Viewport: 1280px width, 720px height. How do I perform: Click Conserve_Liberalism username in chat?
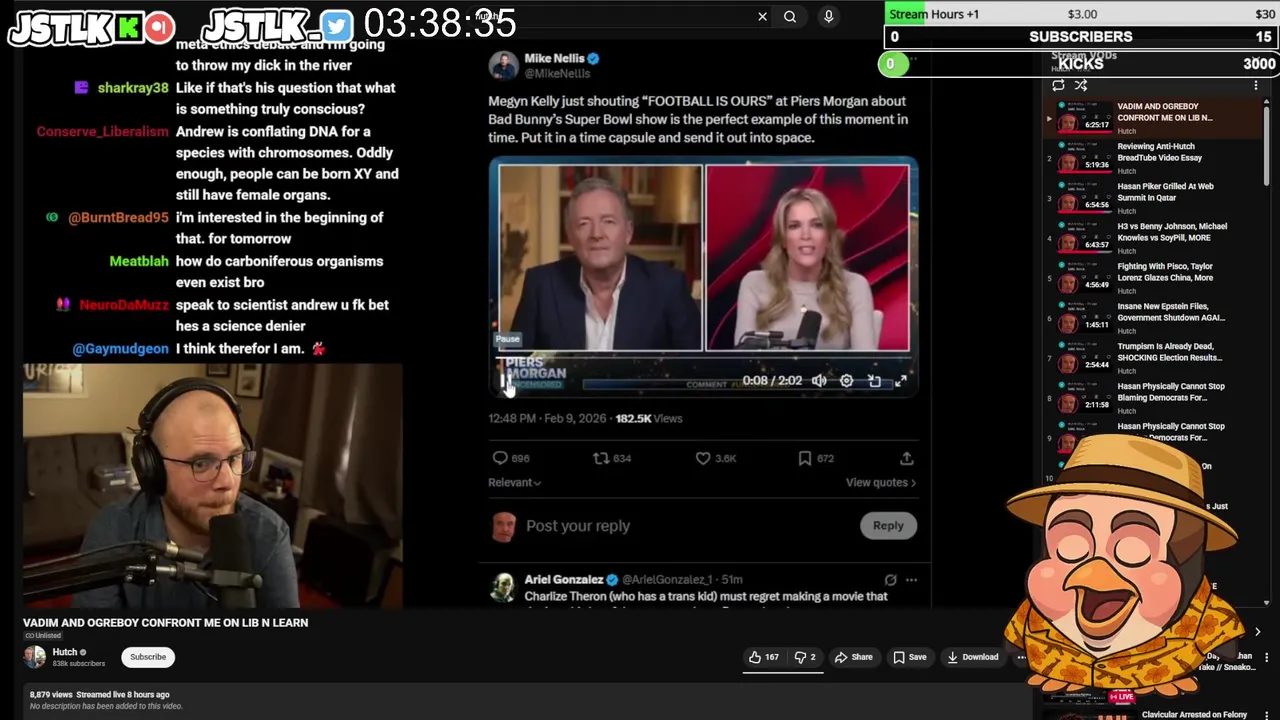click(102, 132)
